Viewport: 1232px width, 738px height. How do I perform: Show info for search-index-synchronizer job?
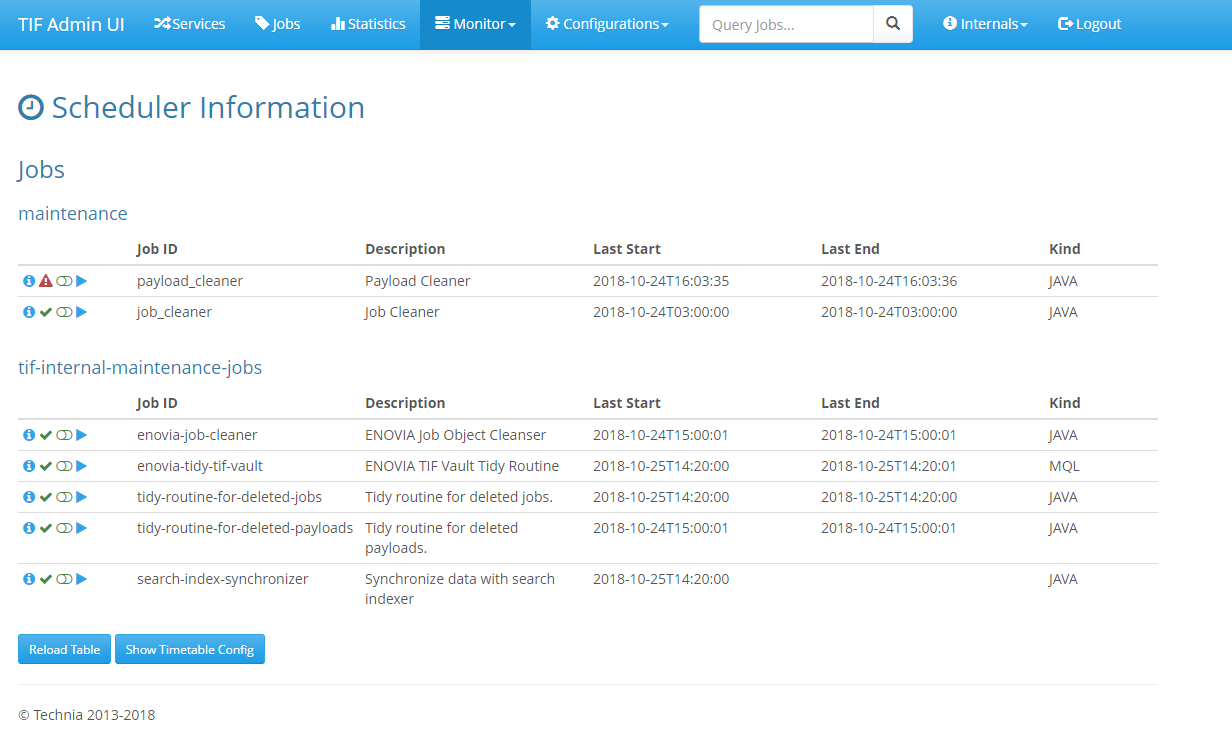tap(29, 579)
